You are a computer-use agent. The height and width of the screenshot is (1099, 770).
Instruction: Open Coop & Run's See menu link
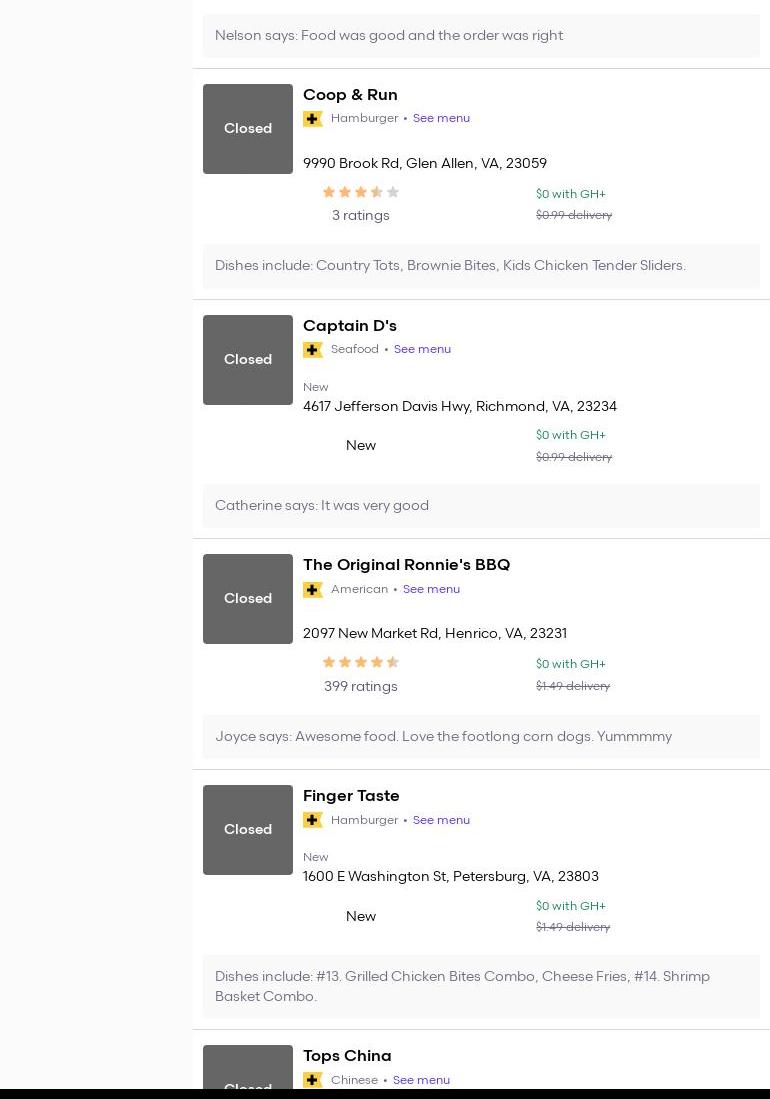tap(441, 118)
